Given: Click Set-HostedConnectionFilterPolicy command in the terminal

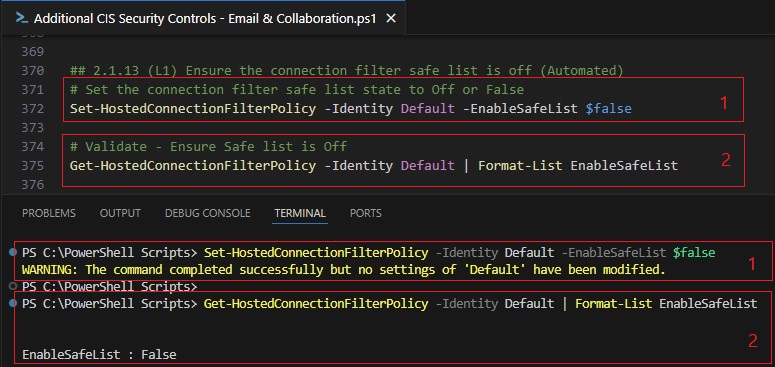Looking at the screenshot, I should click(316, 252).
